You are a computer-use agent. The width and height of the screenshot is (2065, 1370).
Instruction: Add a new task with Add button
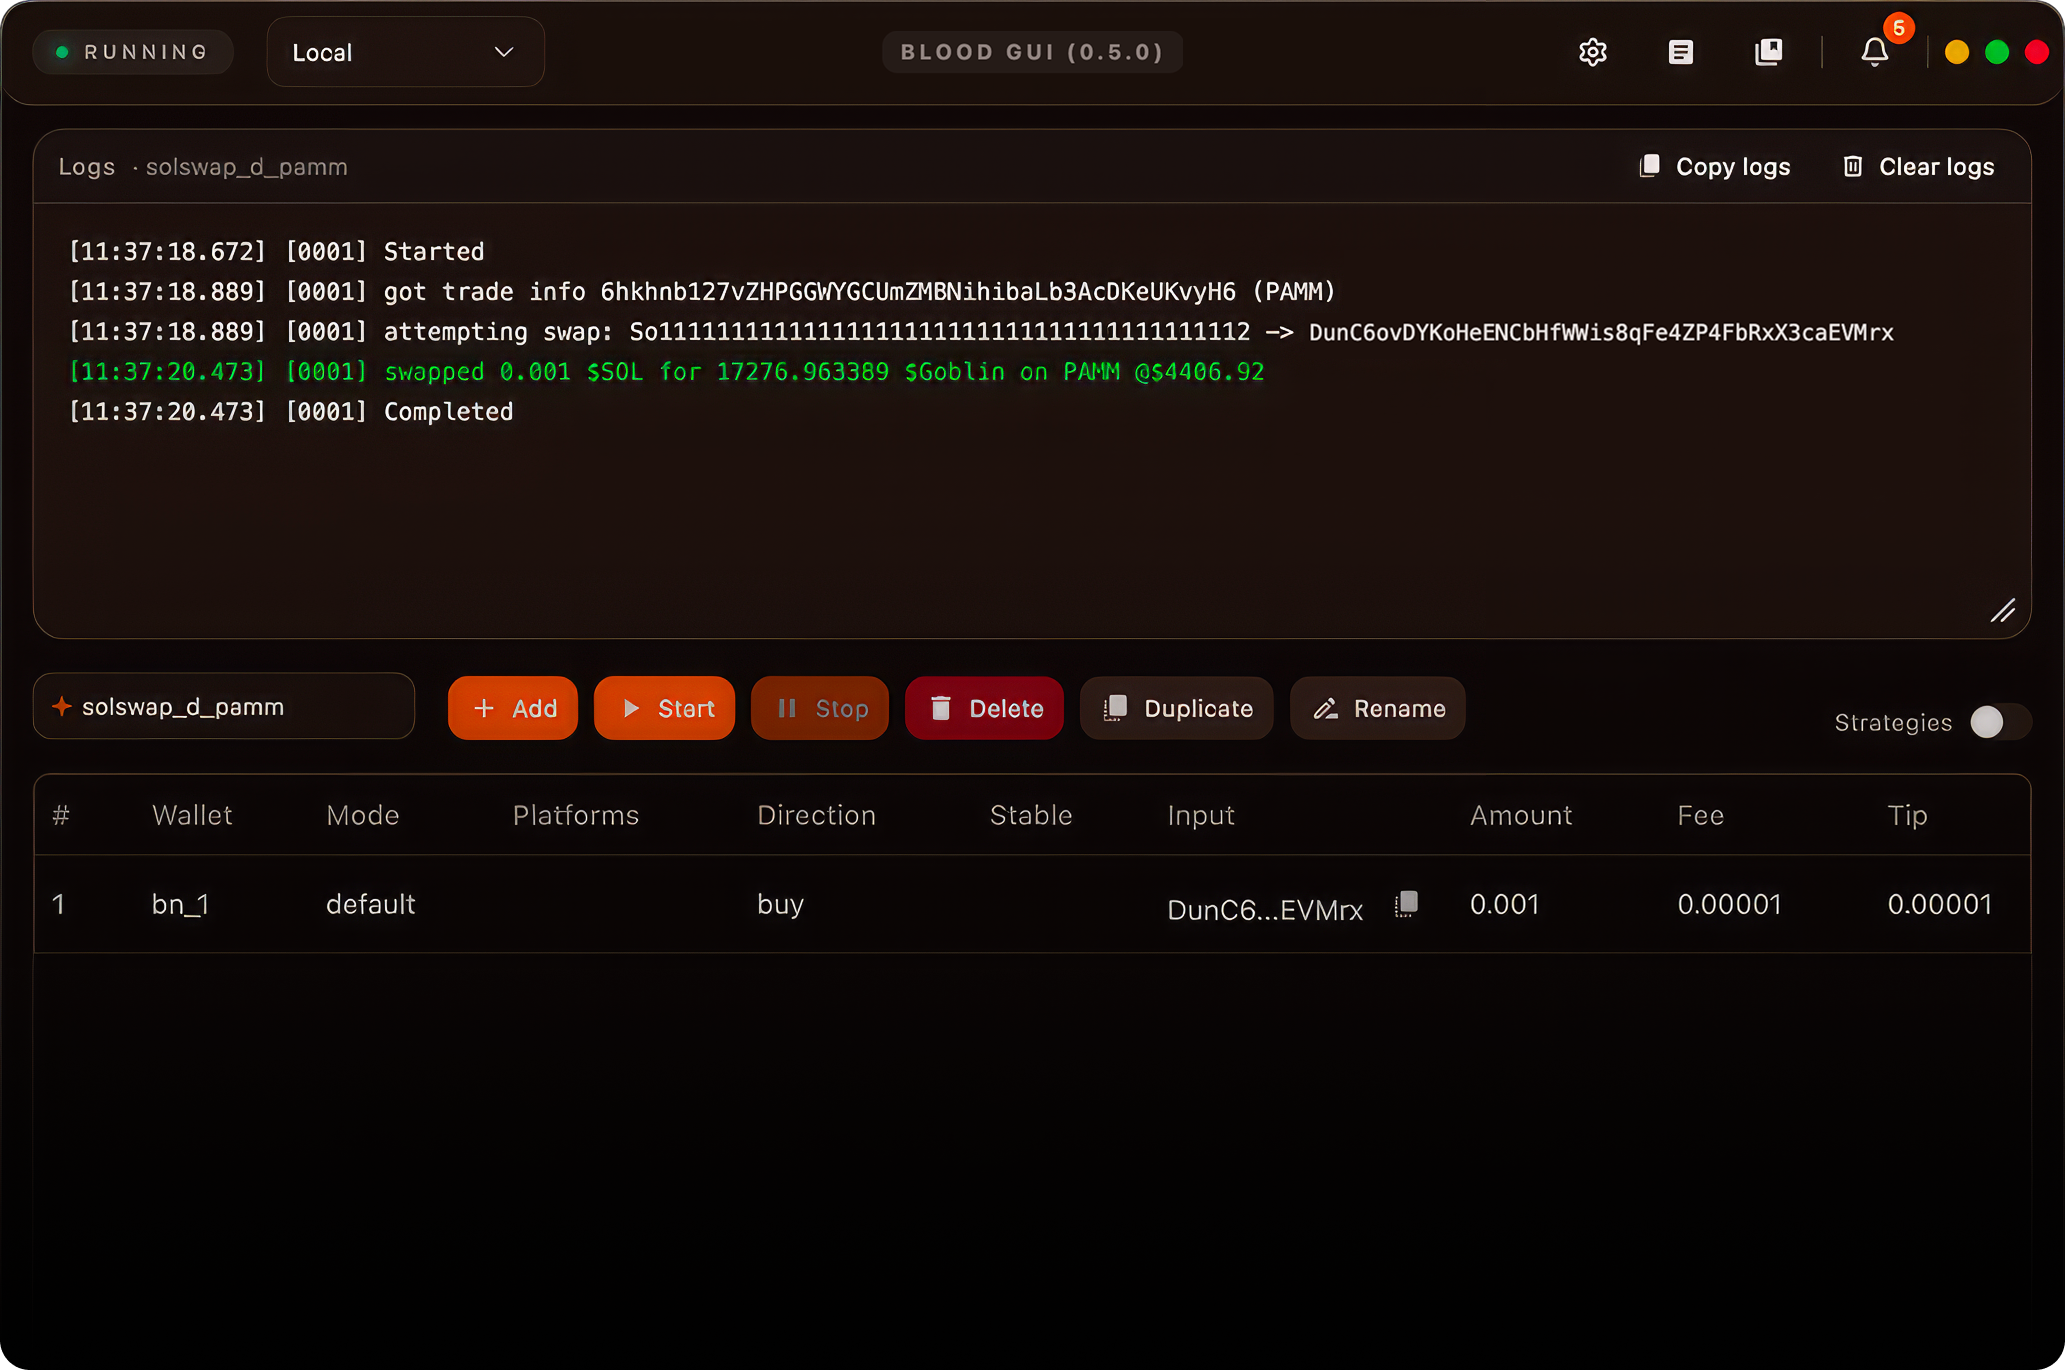(x=513, y=708)
